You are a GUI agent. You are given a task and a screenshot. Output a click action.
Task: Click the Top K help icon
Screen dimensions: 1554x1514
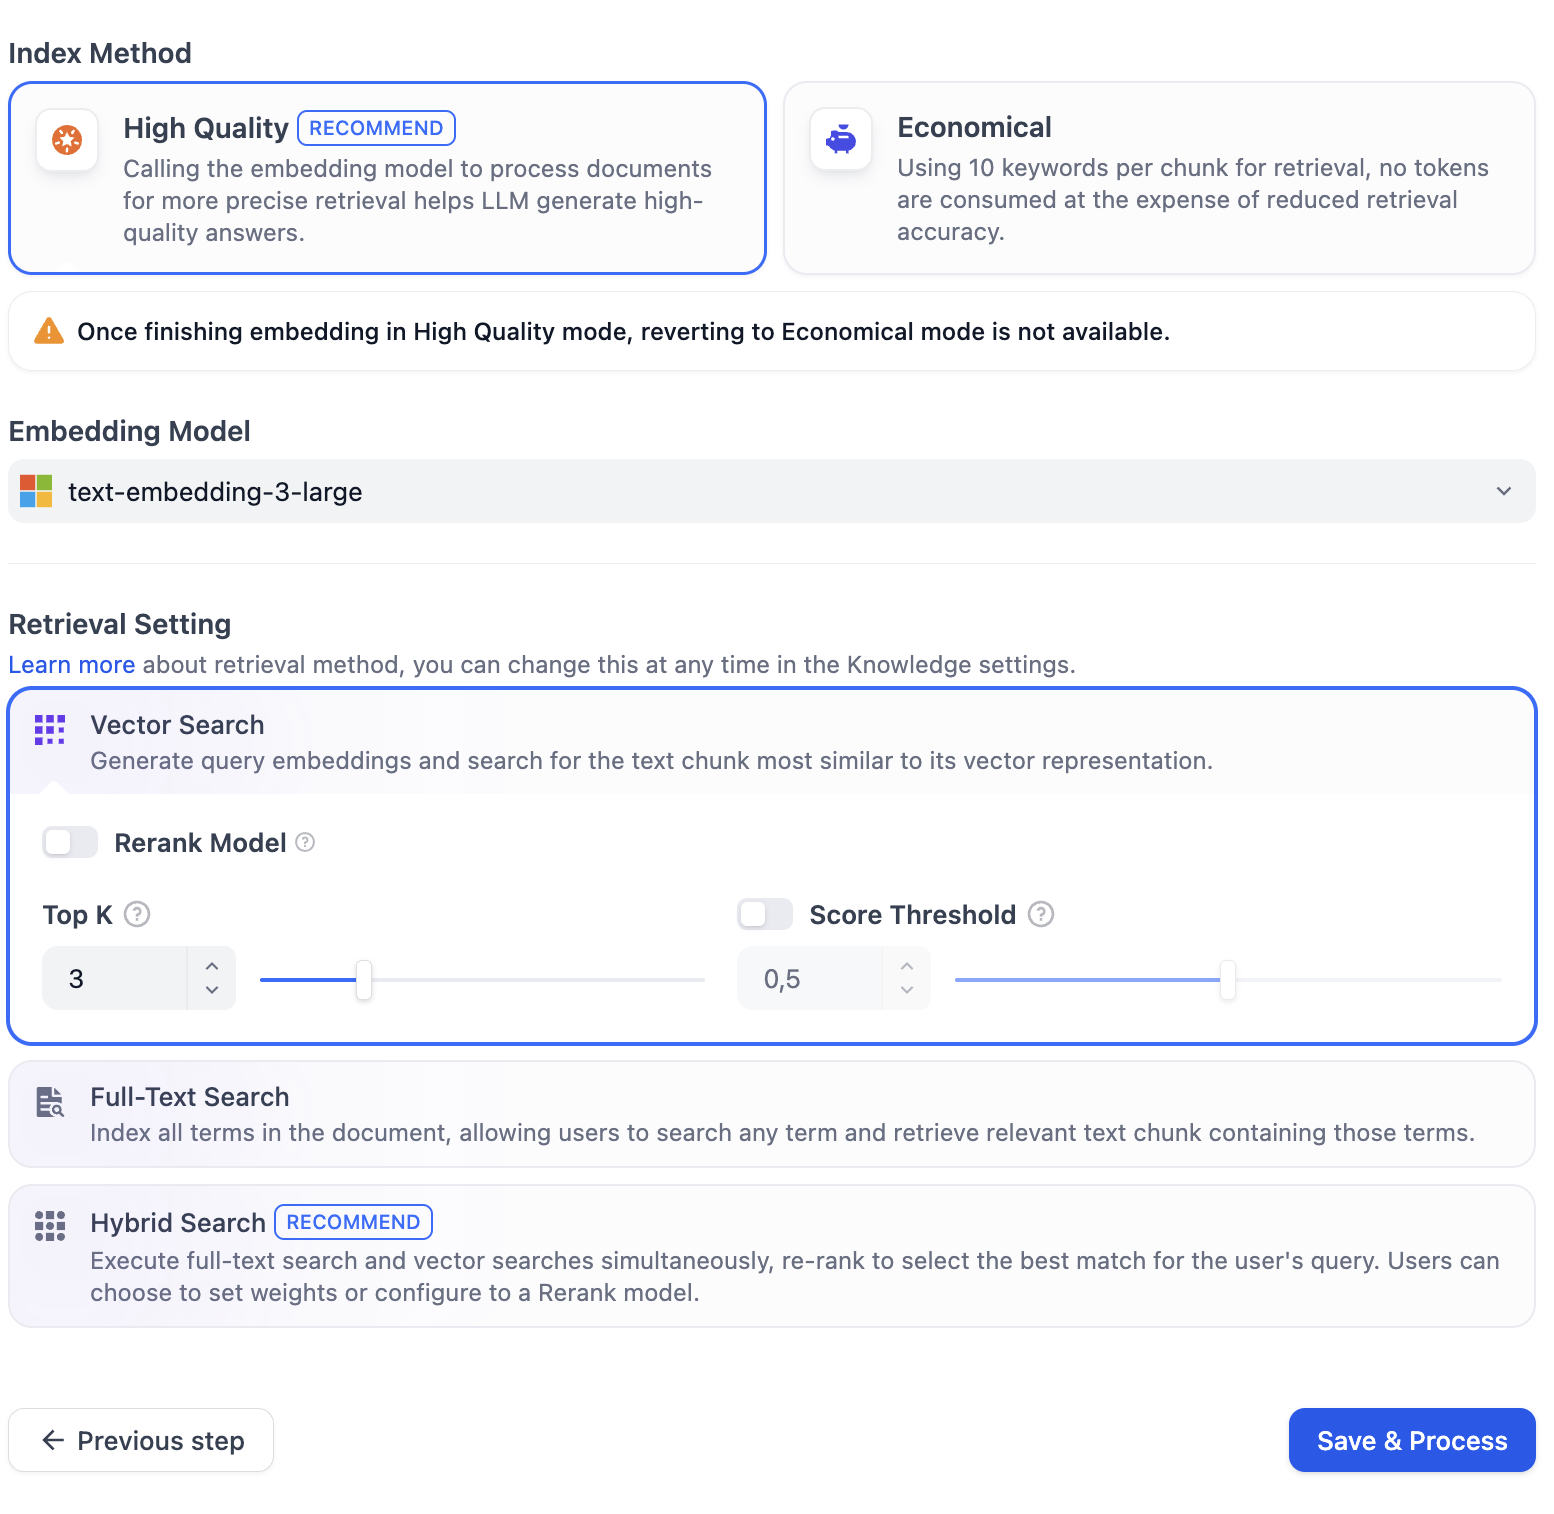tap(137, 914)
